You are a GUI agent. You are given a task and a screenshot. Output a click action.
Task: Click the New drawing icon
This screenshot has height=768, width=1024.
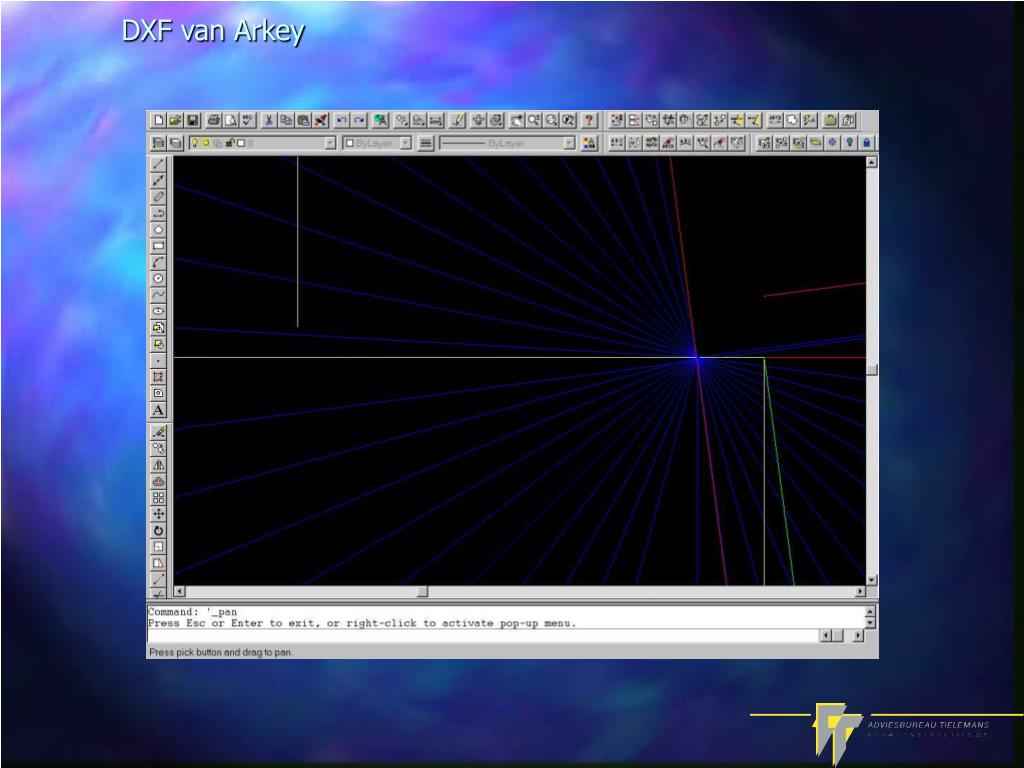tap(159, 120)
